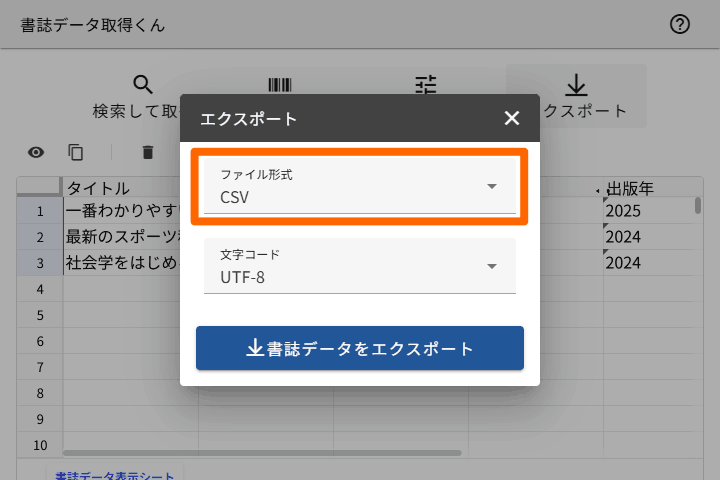This screenshot has width=720, height=480.
Task: Open the ファイル形式 CSV dropdown
Action: (x=360, y=187)
